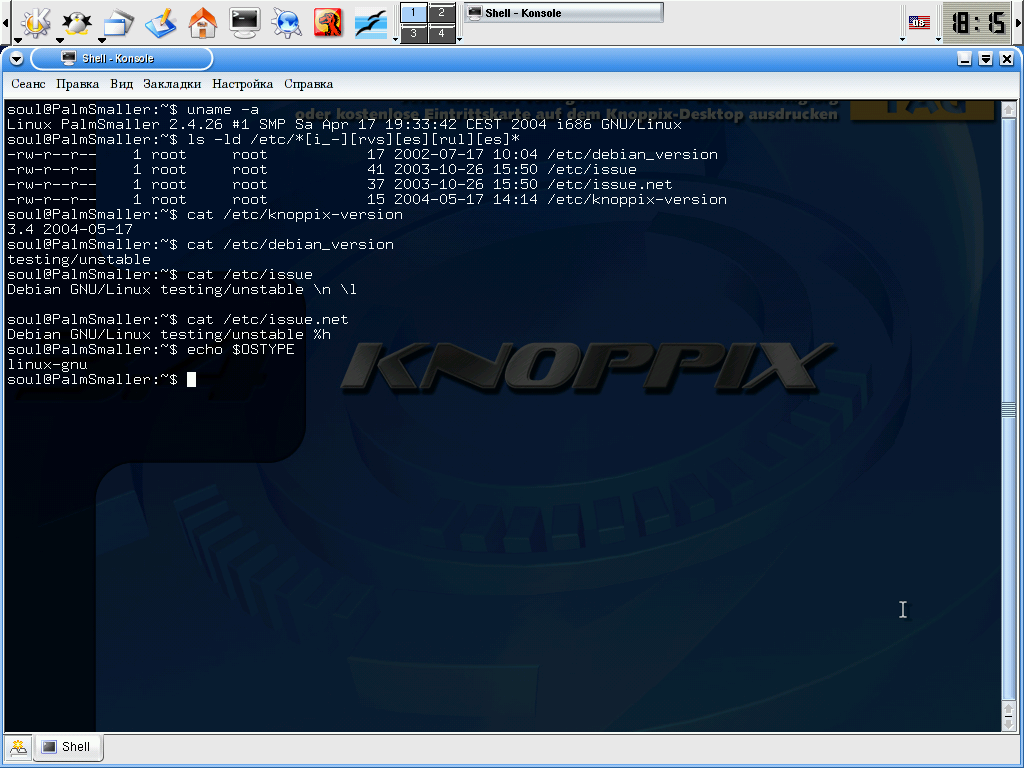Click the new session icon beside Shell tab
This screenshot has width=1024, height=768.
coord(18,747)
